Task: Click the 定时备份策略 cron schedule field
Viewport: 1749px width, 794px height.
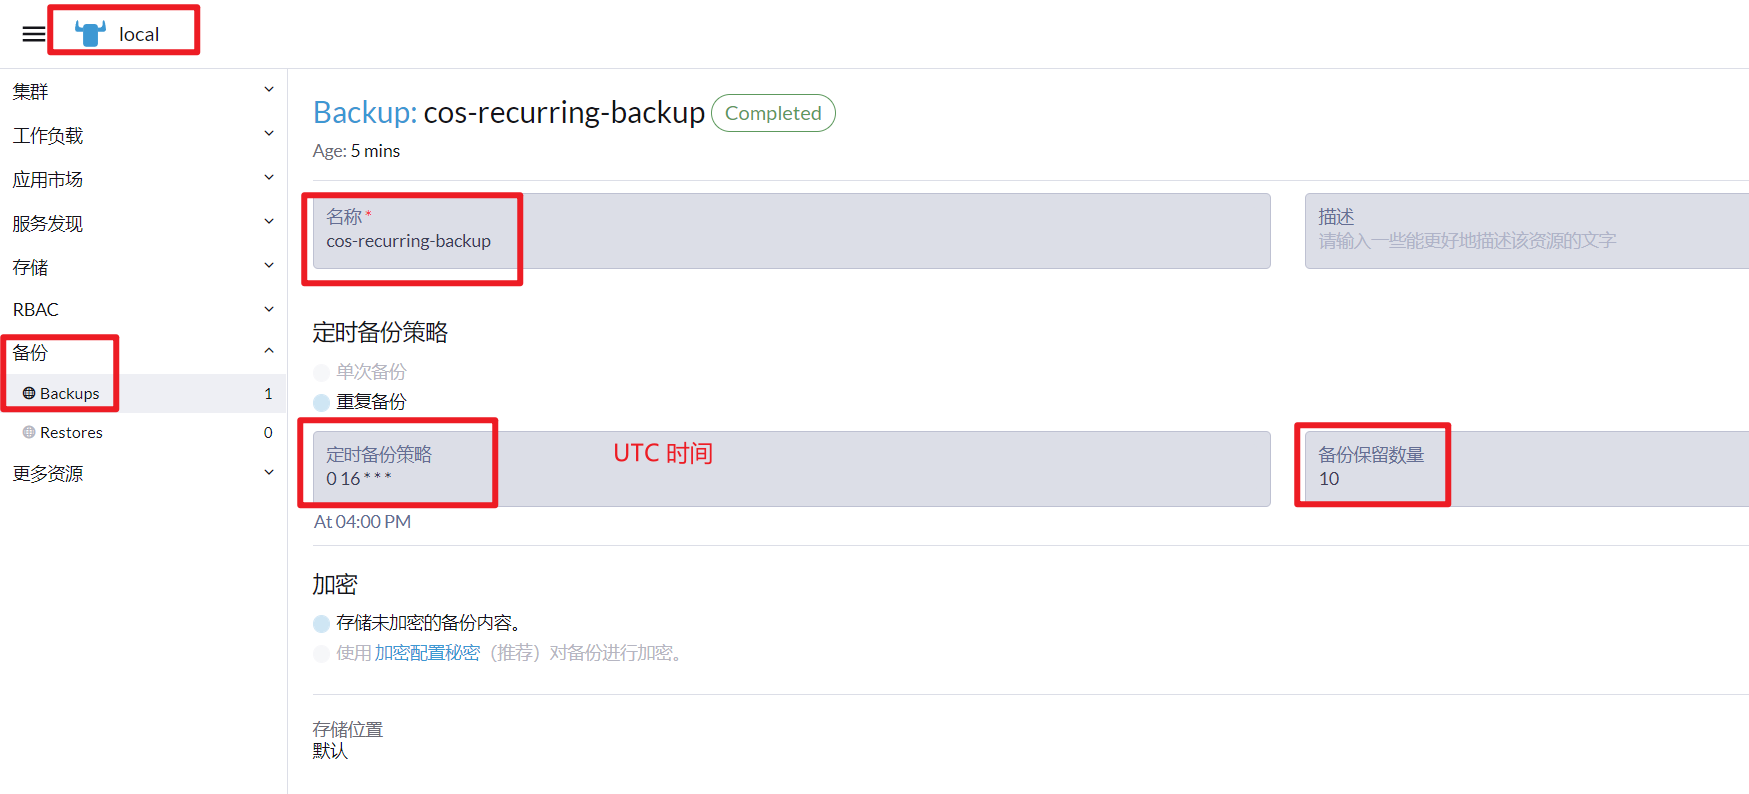Action: point(791,469)
